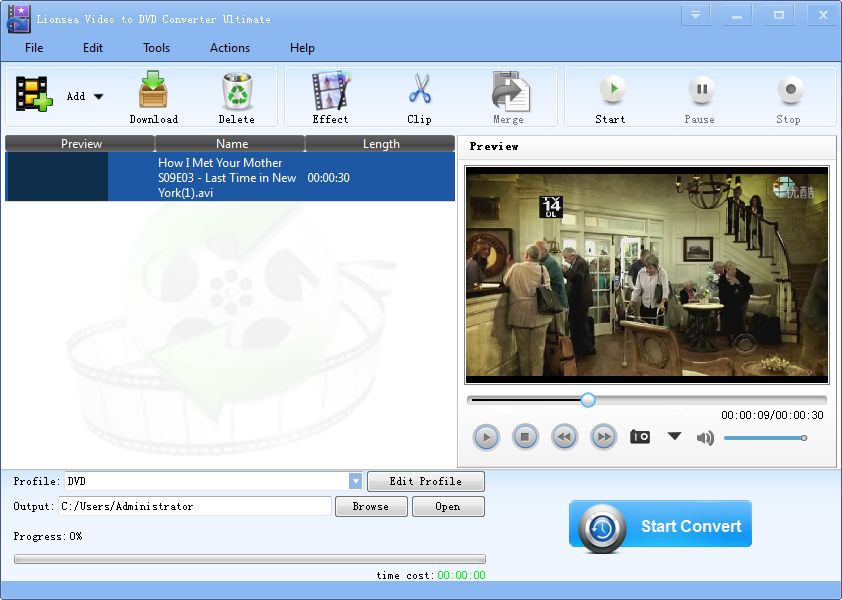The width and height of the screenshot is (842, 600).
Task: Pause the conversion
Action: 700,97
